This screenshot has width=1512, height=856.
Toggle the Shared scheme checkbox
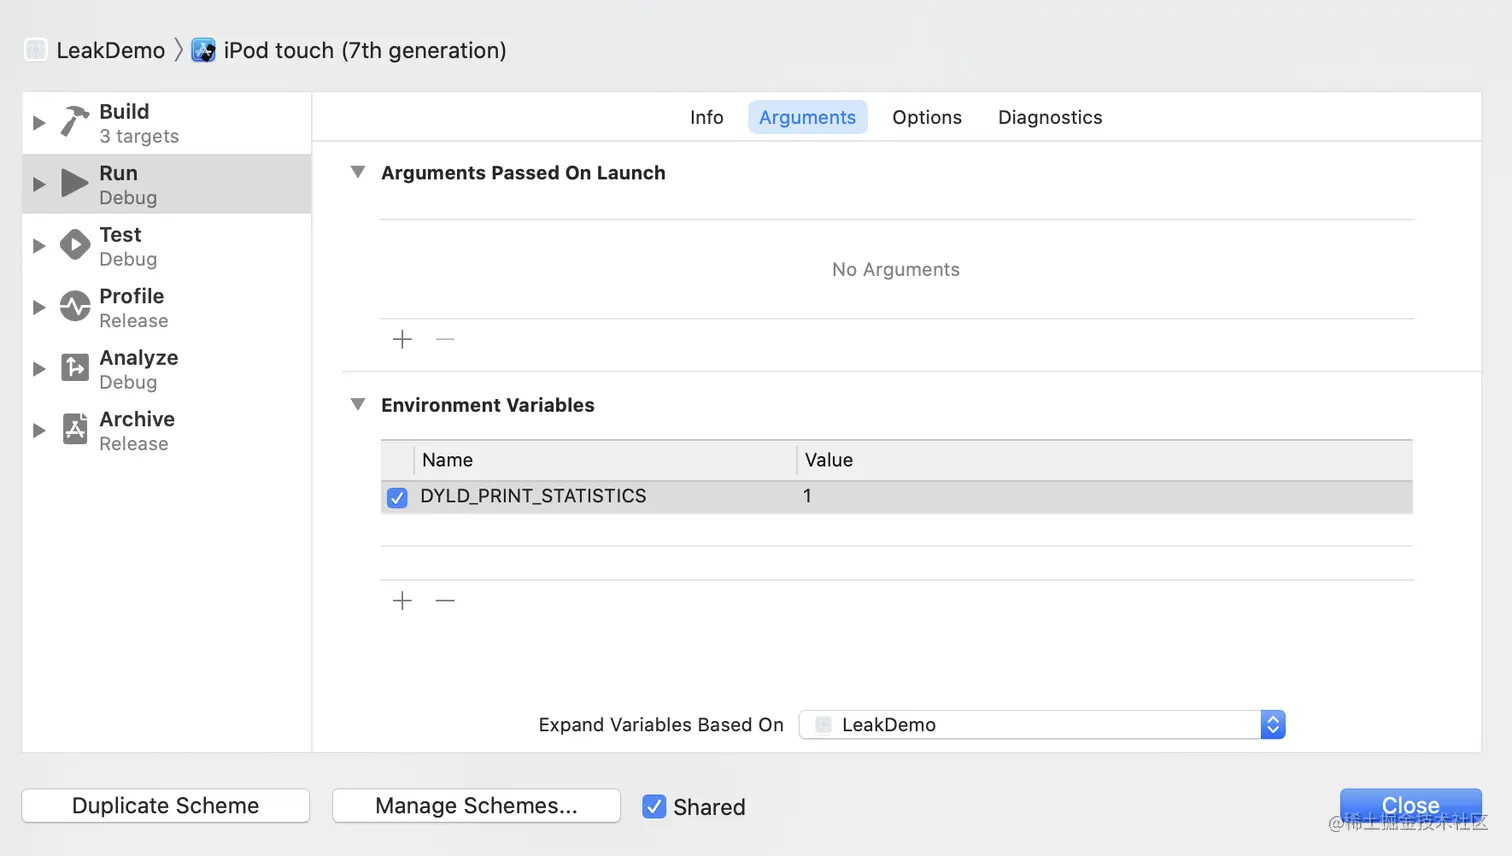[654, 806]
